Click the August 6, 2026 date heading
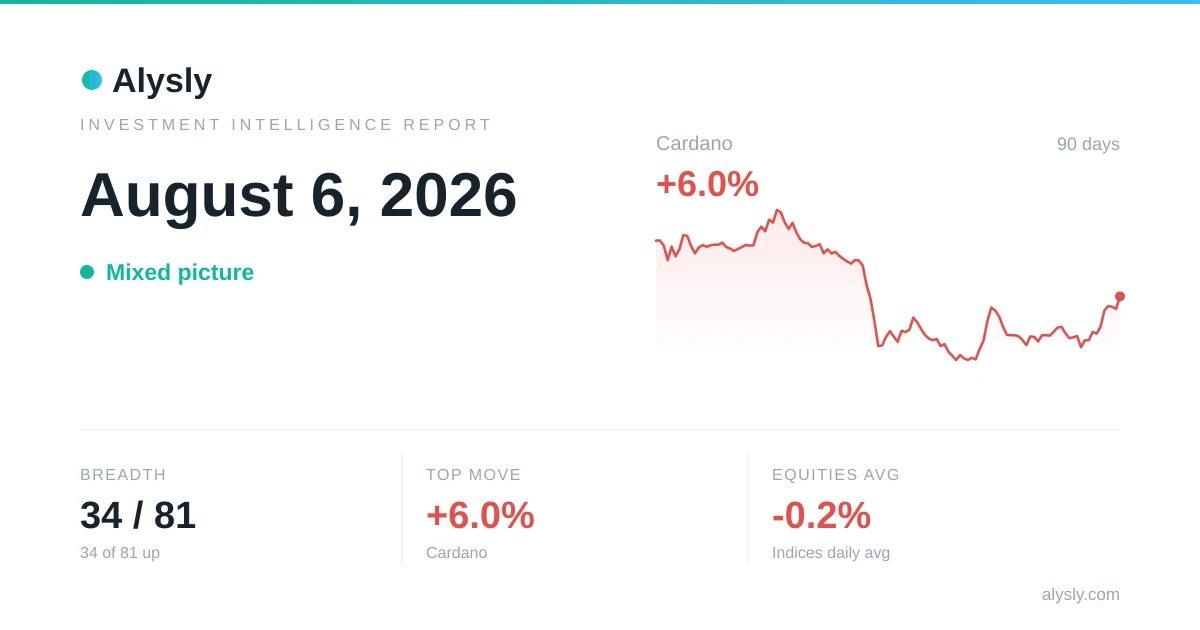The image size is (1200, 630). (x=299, y=195)
